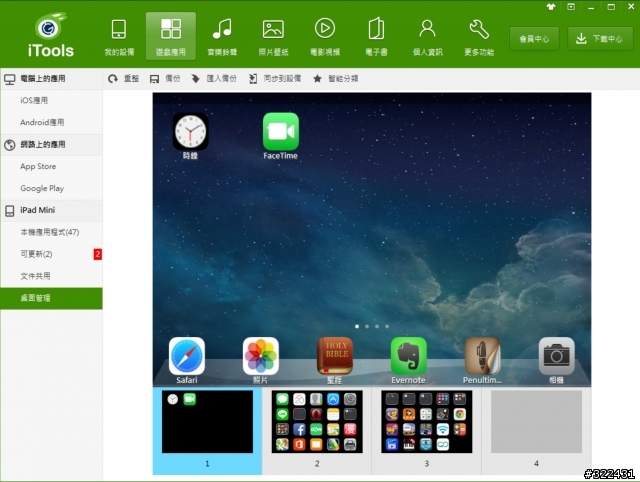Click the Evernote dock icon

pyautogui.click(x=409, y=356)
